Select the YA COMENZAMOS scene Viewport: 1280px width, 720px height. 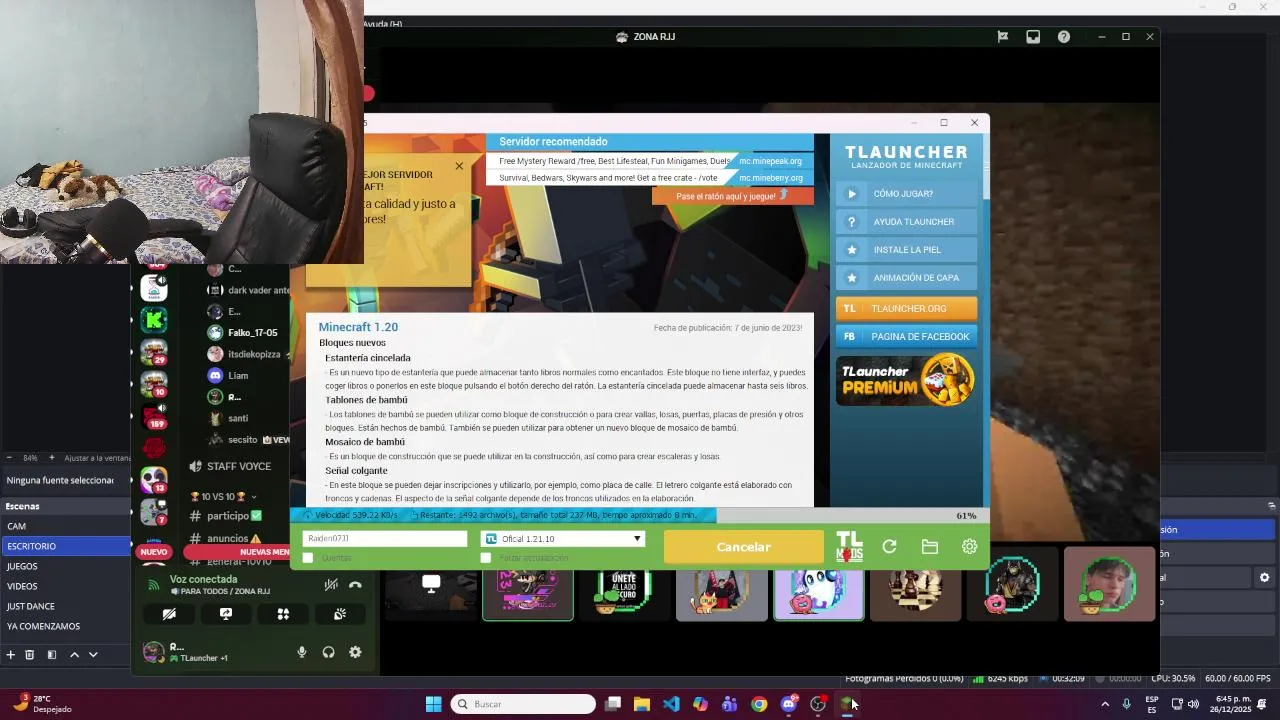pyautogui.click(x=65, y=626)
